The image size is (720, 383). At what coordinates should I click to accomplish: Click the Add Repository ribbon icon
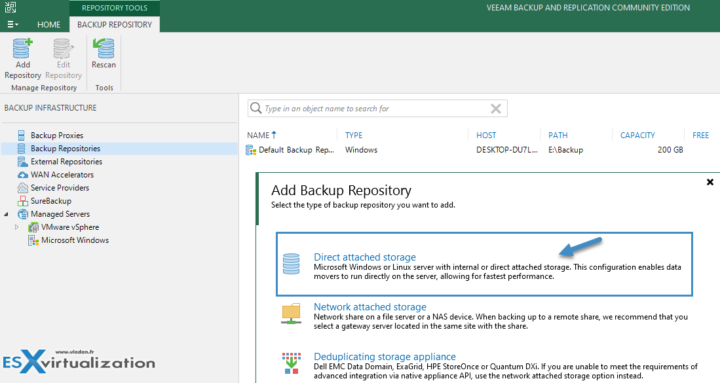[22, 48]
